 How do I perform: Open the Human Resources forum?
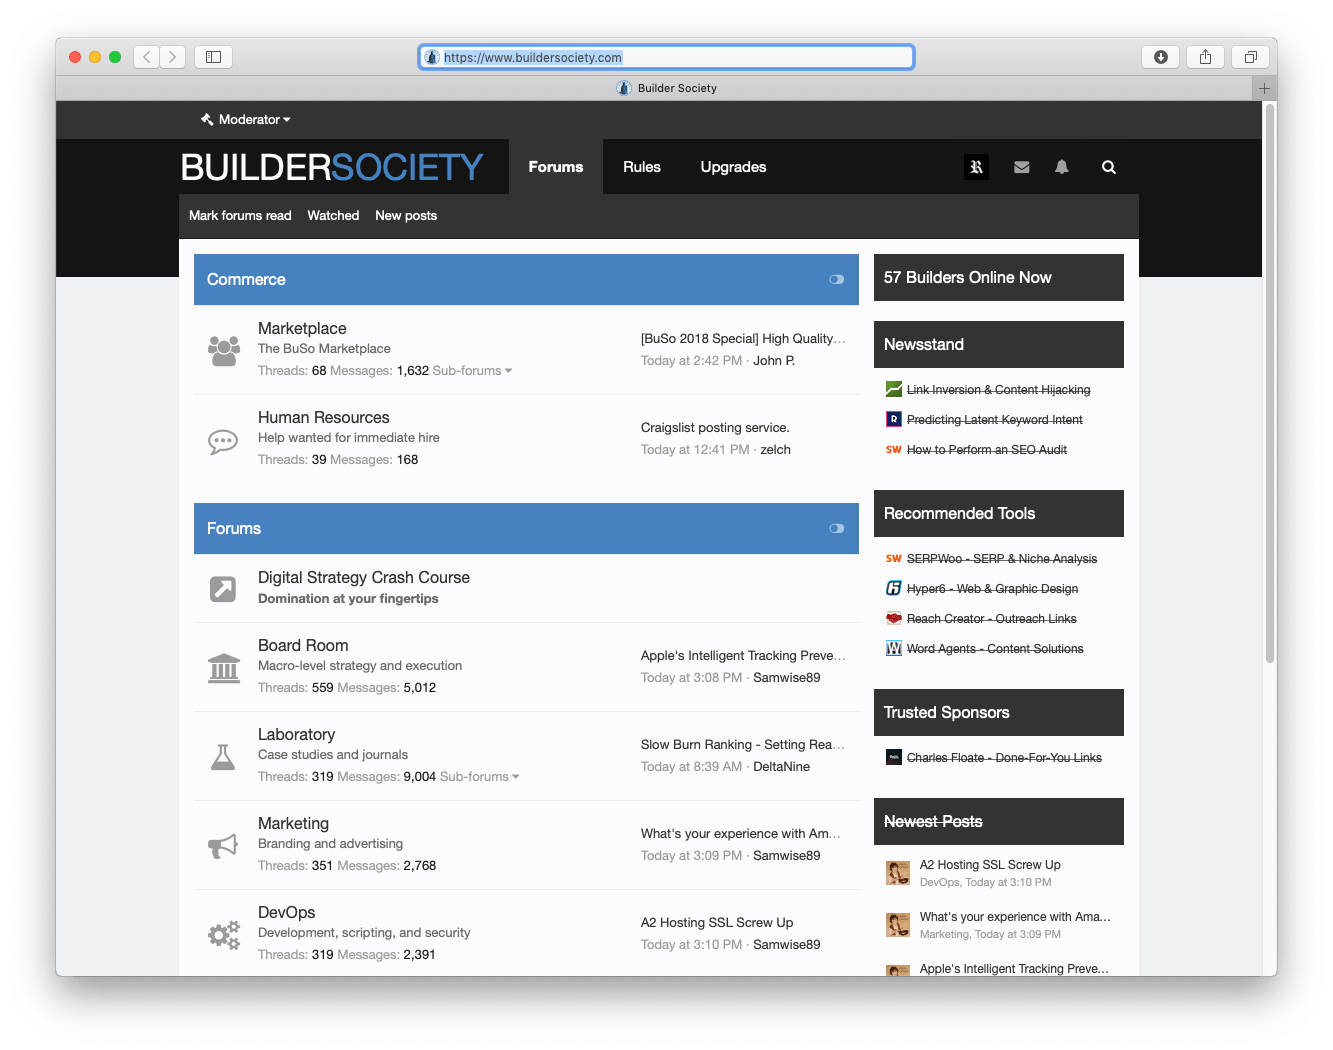pos(324,417)
